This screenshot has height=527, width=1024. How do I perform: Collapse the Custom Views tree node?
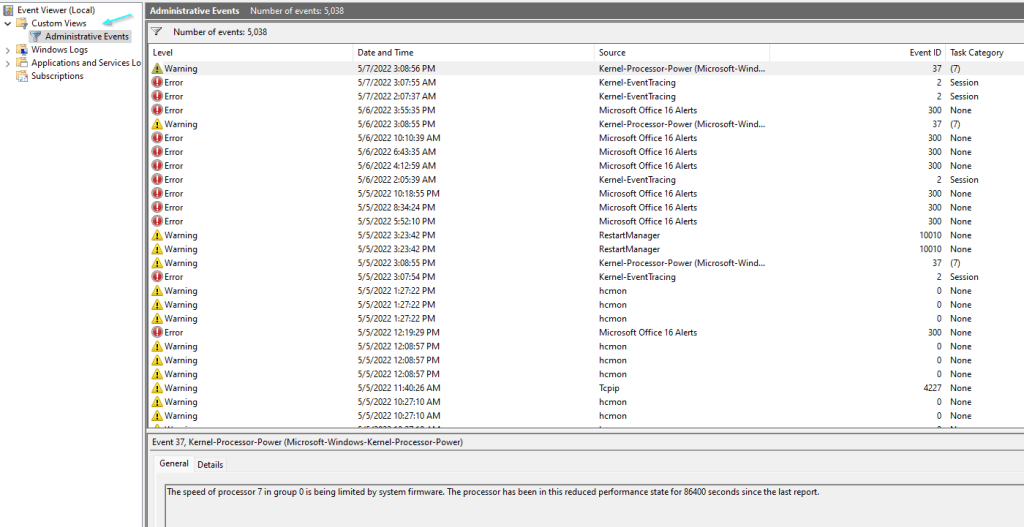pos(8,23)
